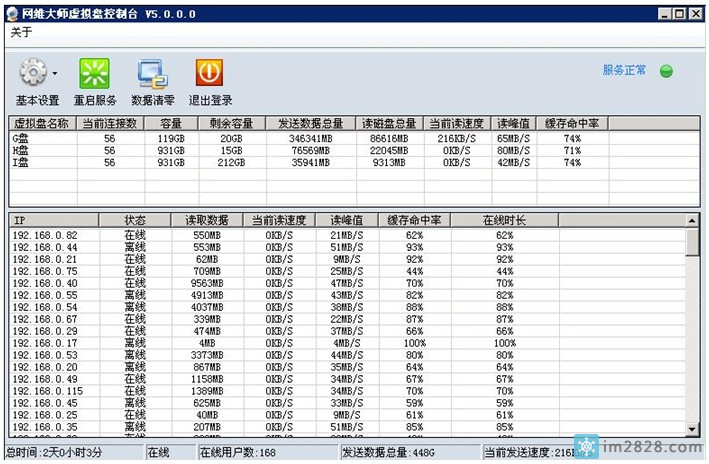
Task: Select the G盘 row
Action: pos(354,138)
